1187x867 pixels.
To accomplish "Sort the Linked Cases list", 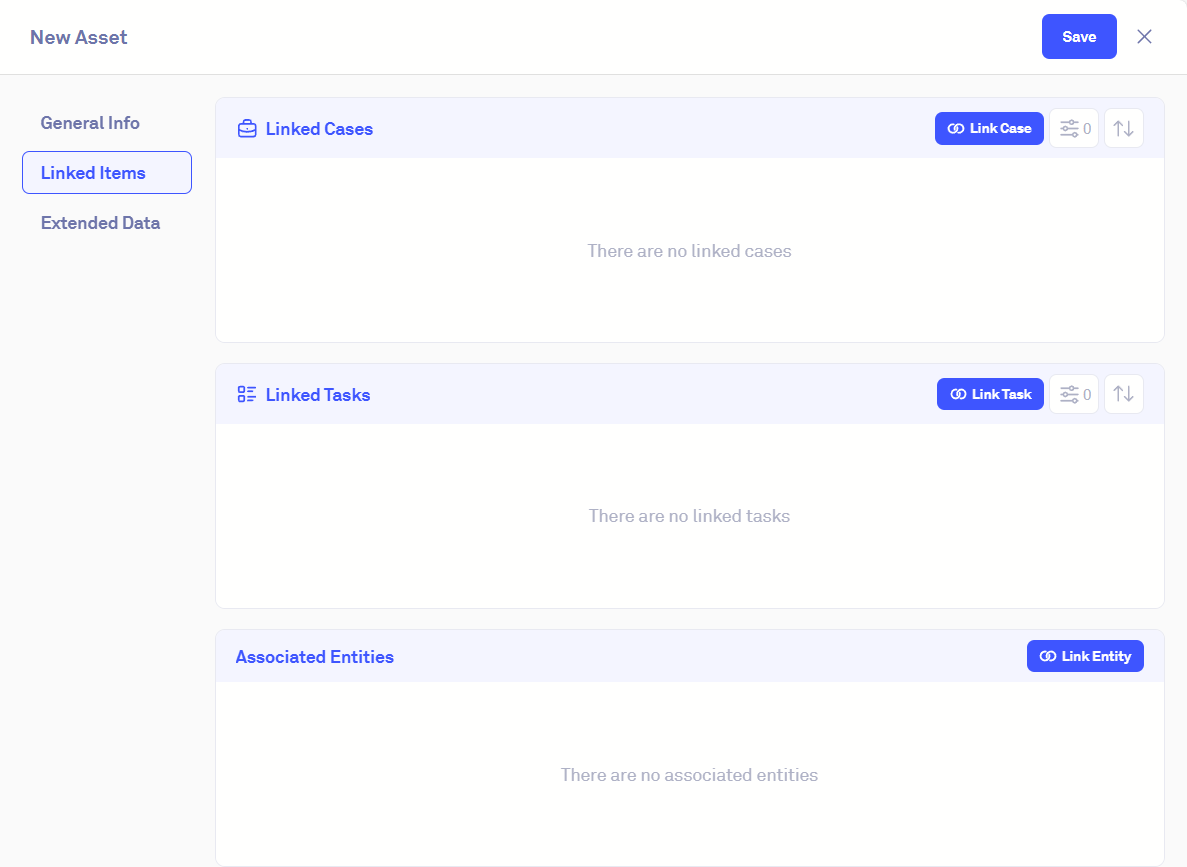I will pyautogui.click(x=1124, y=129).
